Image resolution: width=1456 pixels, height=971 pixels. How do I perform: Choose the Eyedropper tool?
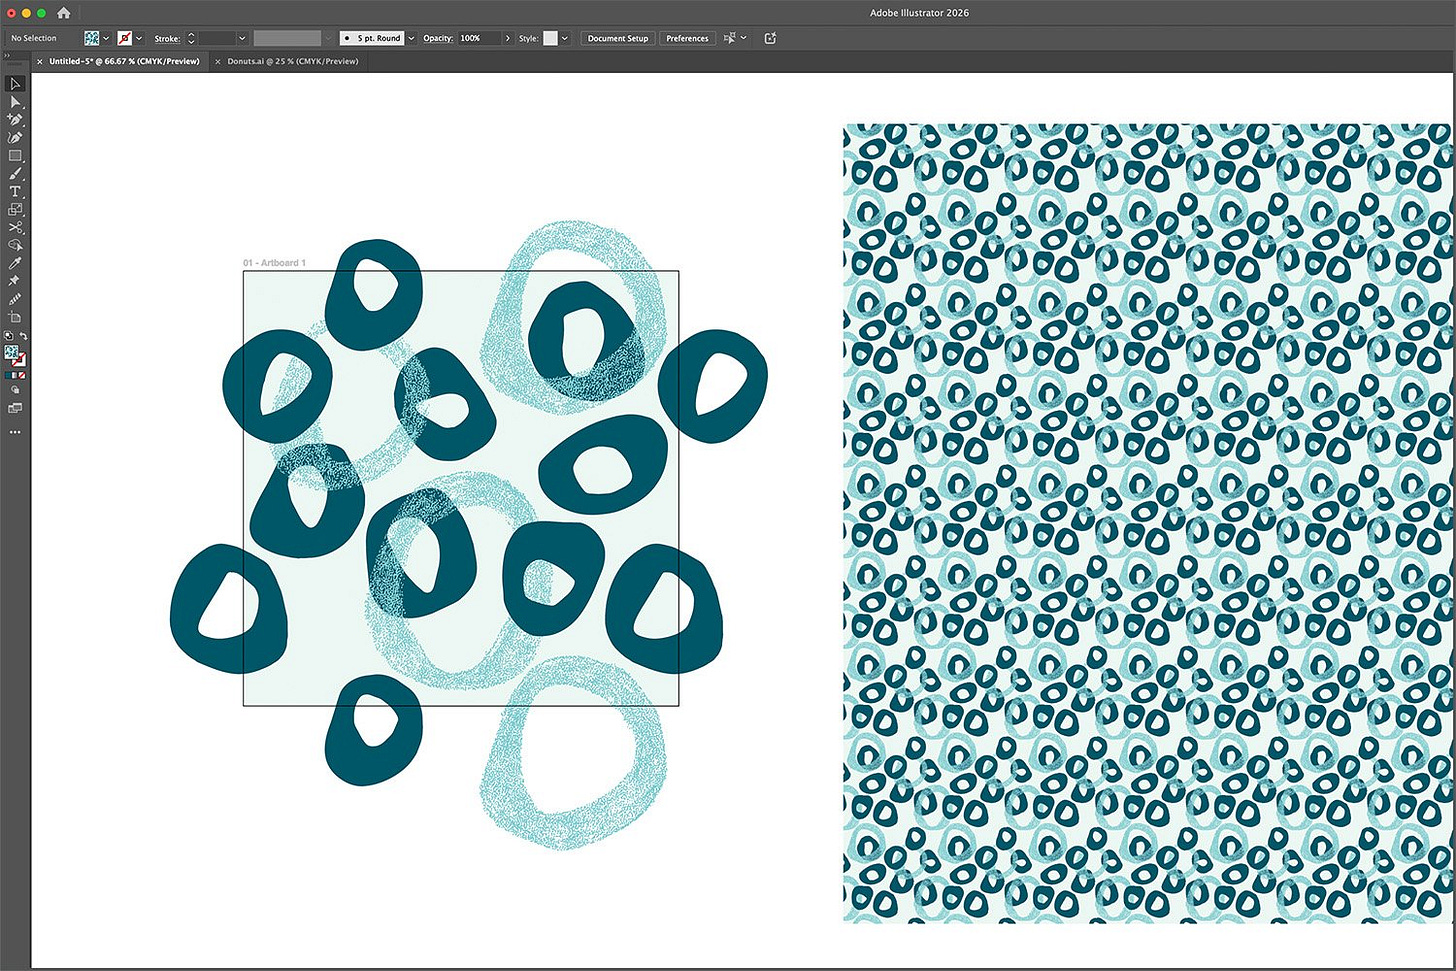coord(13,265)
